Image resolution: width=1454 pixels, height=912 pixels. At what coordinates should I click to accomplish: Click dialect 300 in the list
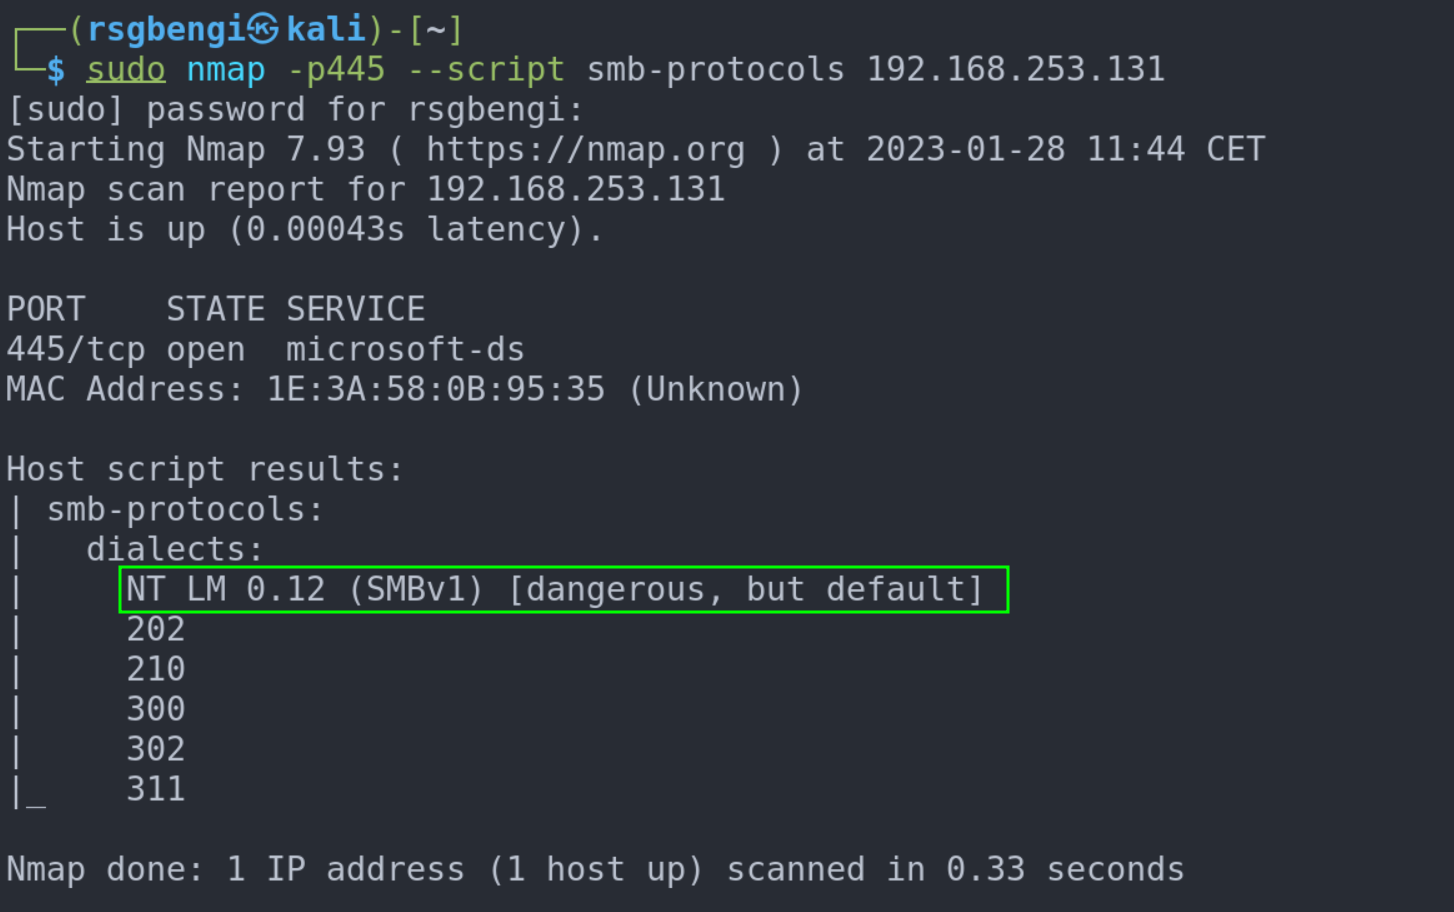point(156,709)
